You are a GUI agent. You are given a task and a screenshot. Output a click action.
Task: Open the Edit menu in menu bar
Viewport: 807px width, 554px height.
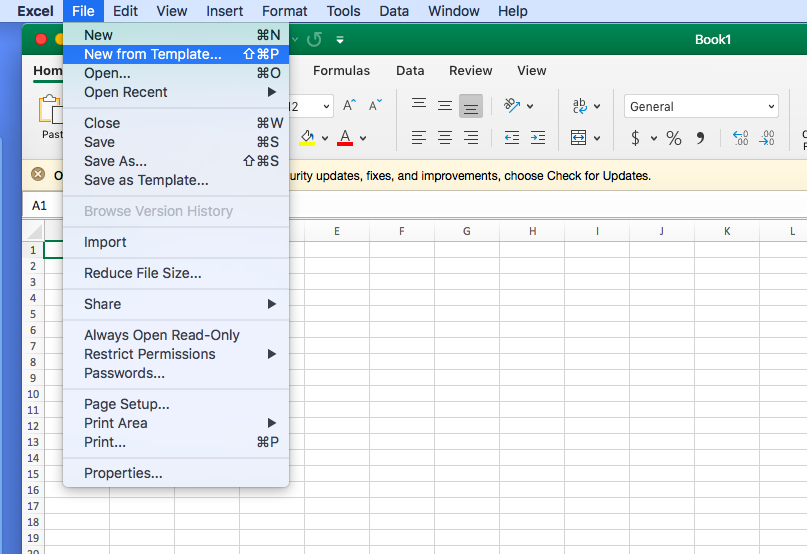[x=126, y=11]
